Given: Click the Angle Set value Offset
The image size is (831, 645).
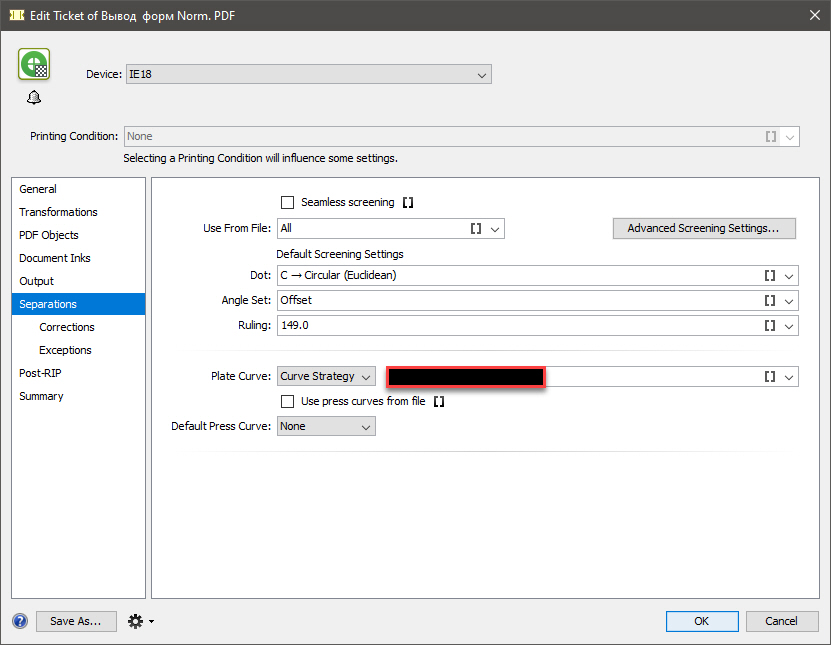Looking at the screenshot, I should [296, 301].
